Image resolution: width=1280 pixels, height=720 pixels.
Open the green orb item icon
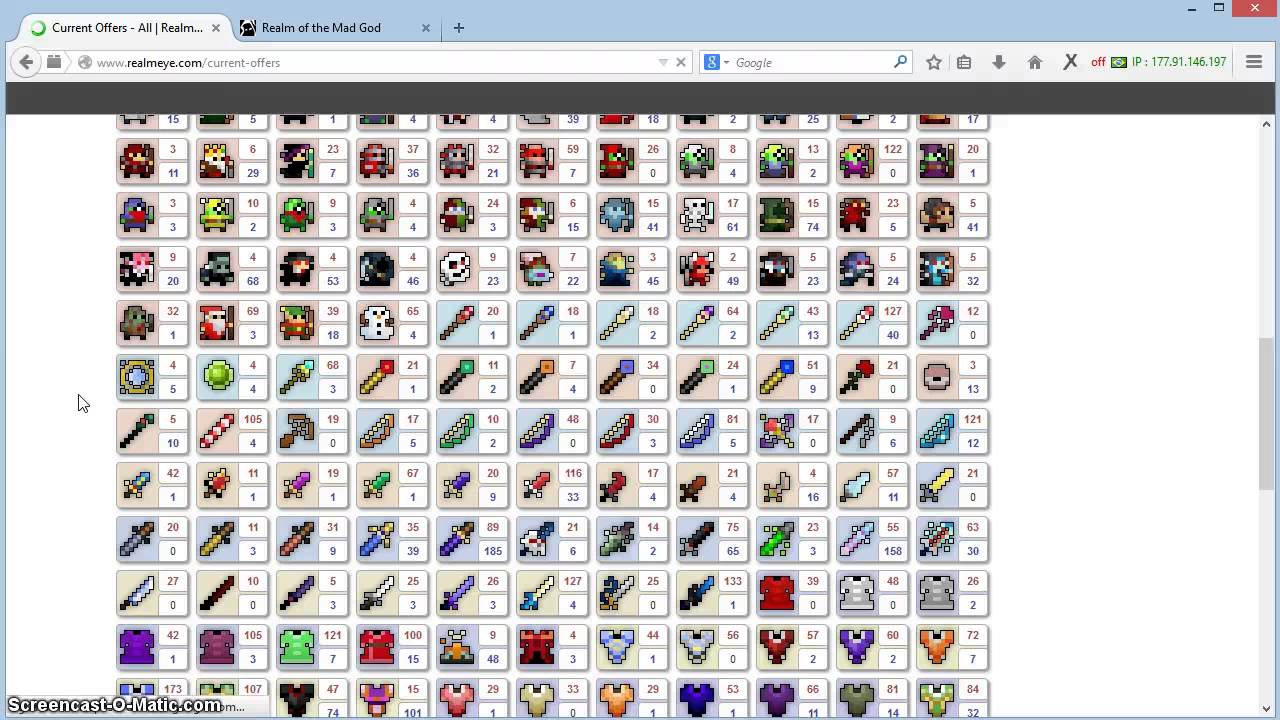click(x=217, y=377)
